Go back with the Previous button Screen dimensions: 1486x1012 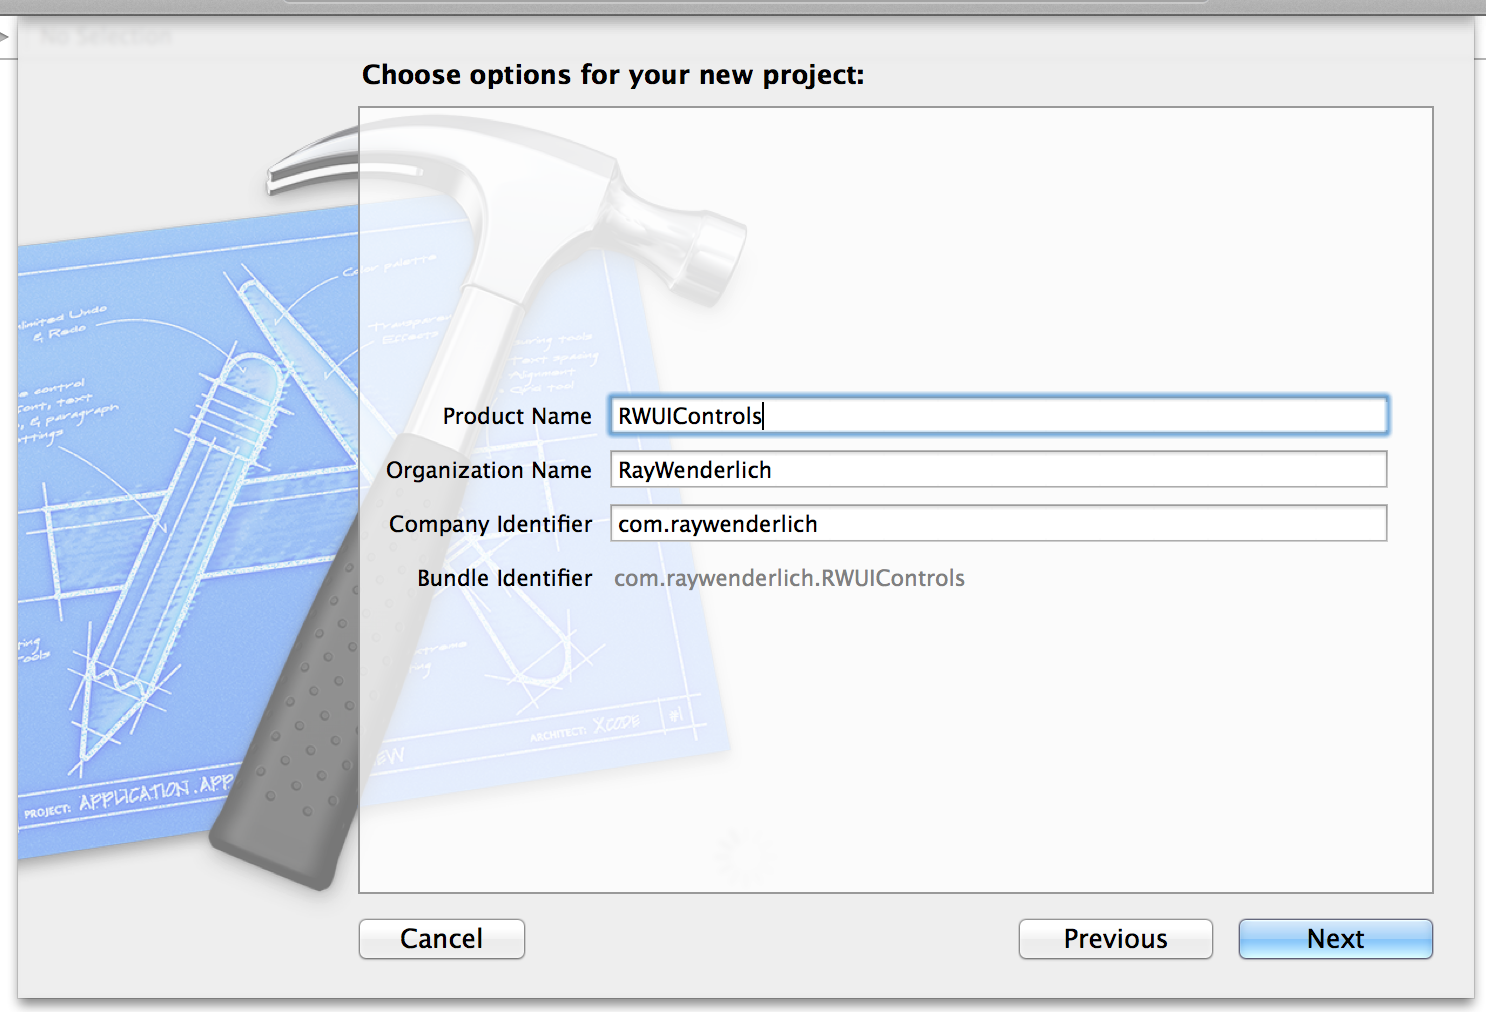point(1115,939)
